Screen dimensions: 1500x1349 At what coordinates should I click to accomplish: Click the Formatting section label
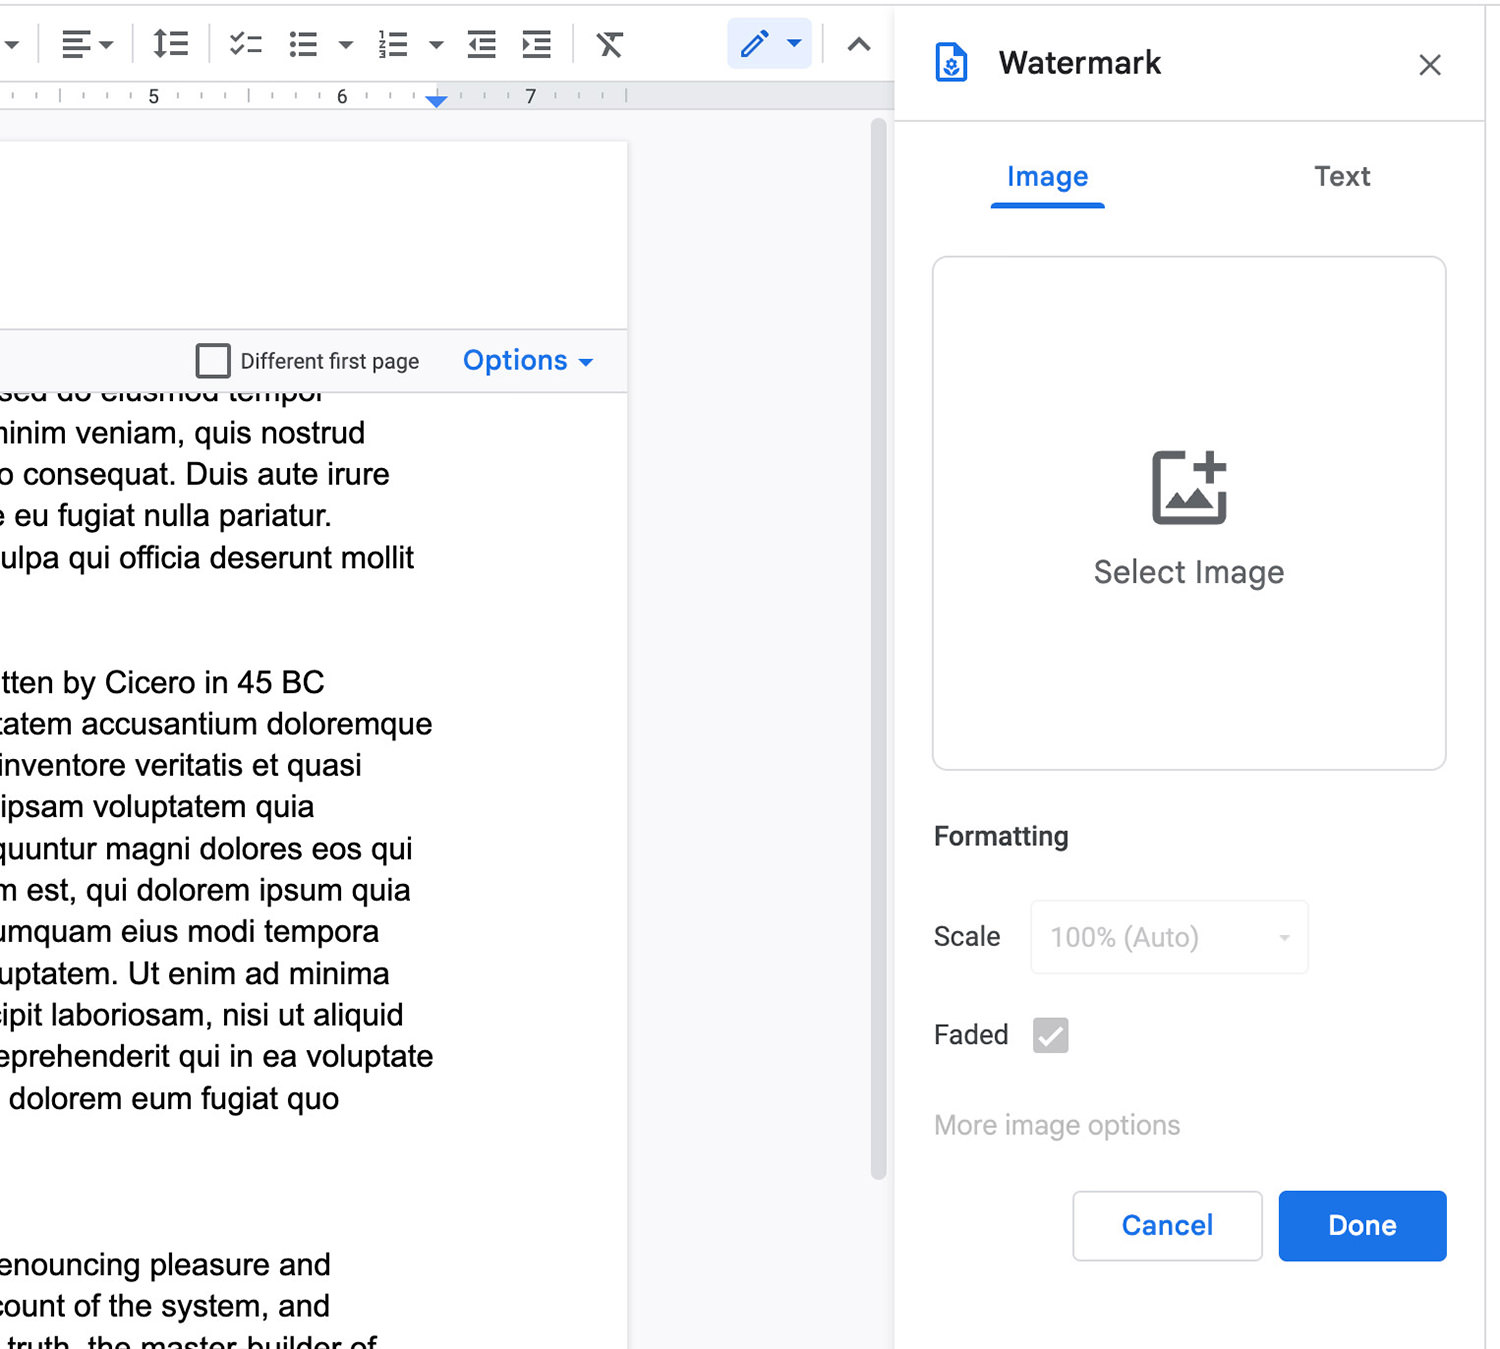click(1001, 836)
